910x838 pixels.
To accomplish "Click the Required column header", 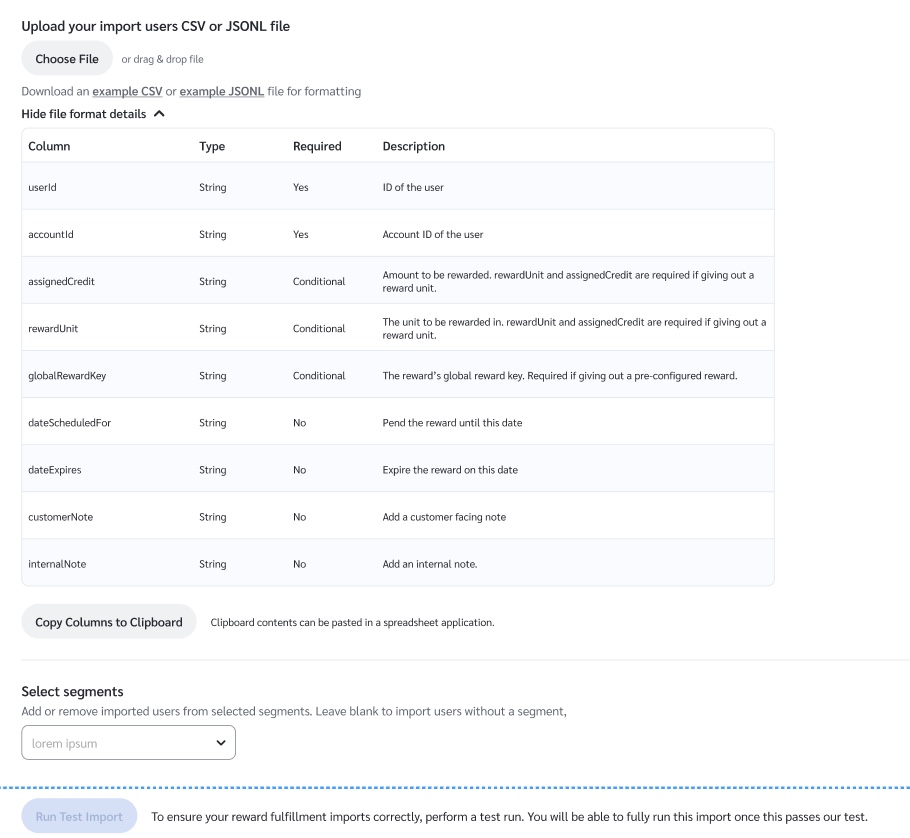I will [317, 146].
